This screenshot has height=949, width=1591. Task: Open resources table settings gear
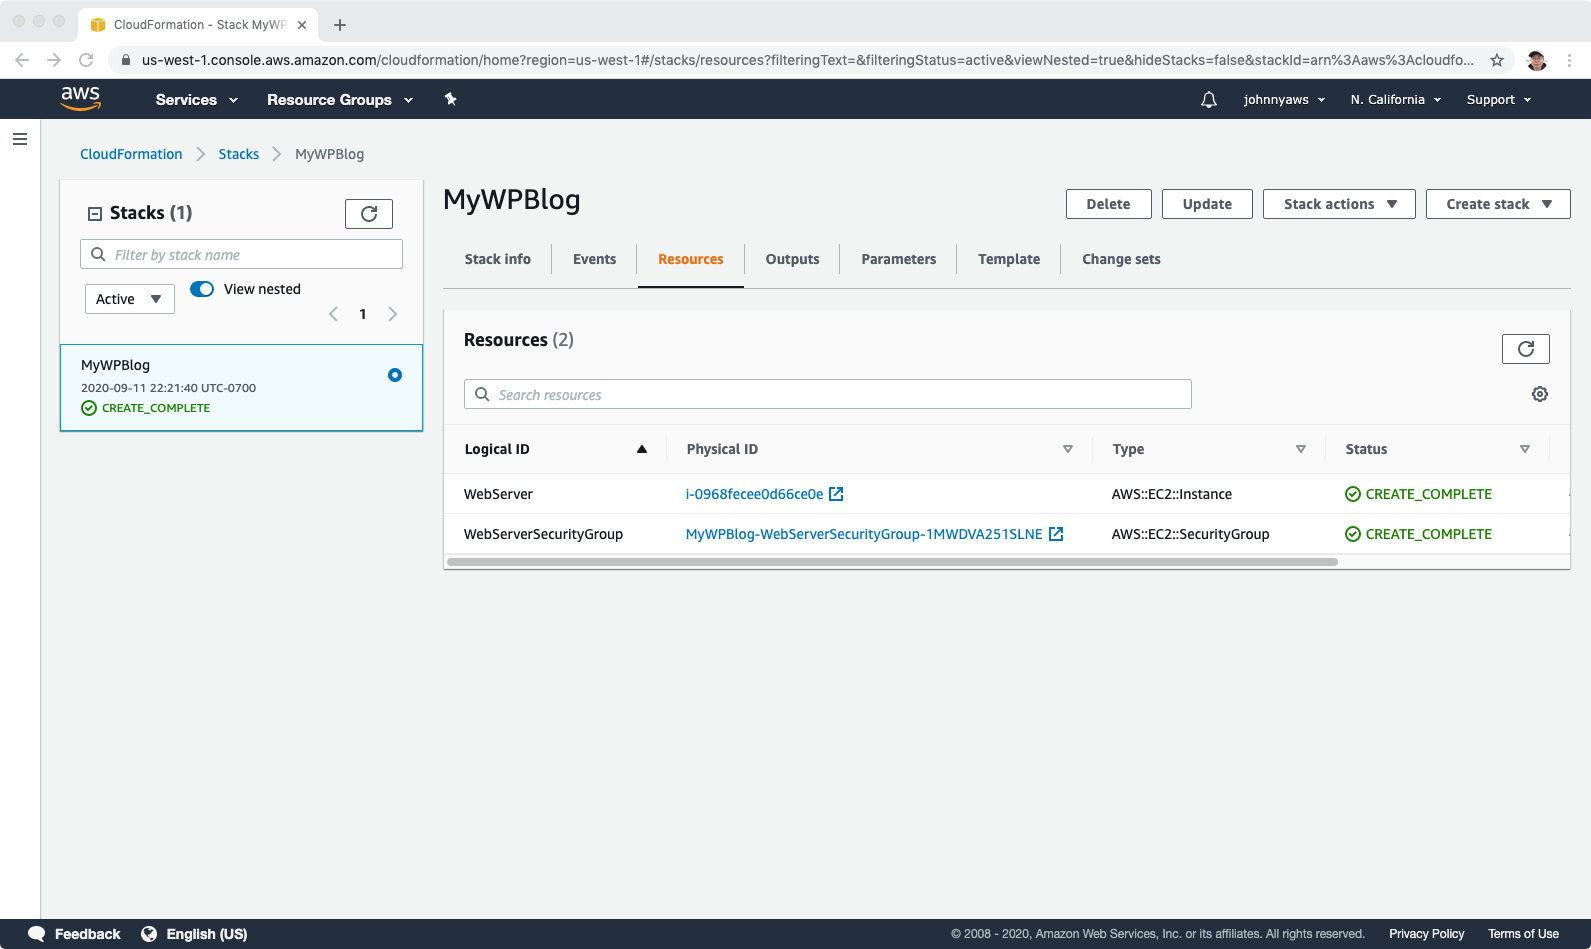[1540, 394]
